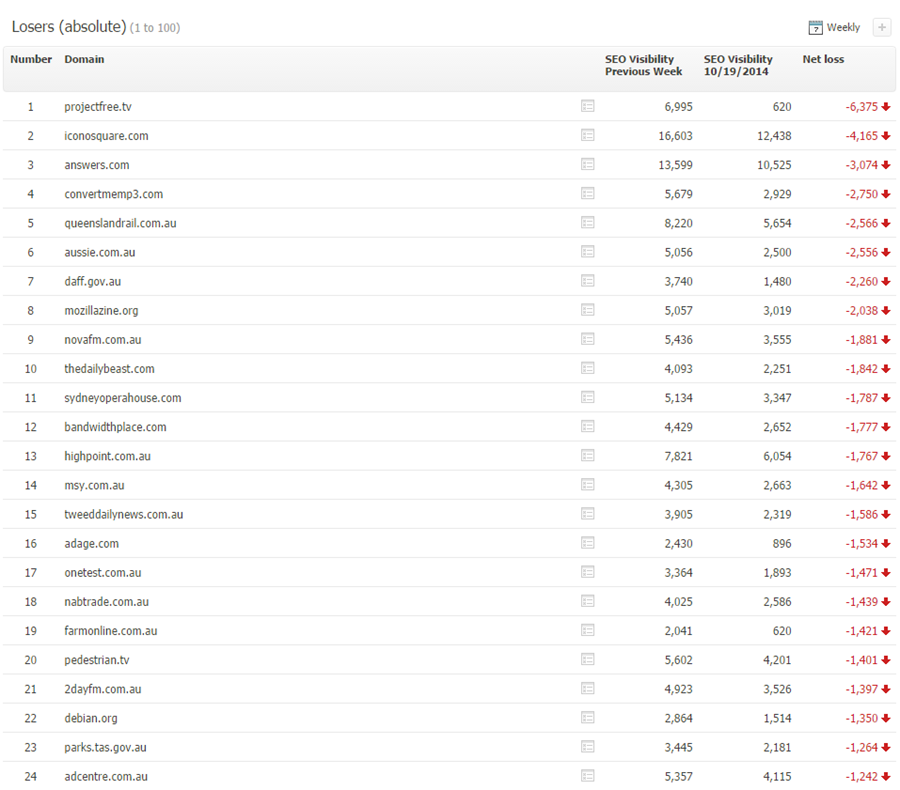The width and height of the screenshot is (900, 790).
Task: Open the details icon beside answers.com
Action: point(588,164)
